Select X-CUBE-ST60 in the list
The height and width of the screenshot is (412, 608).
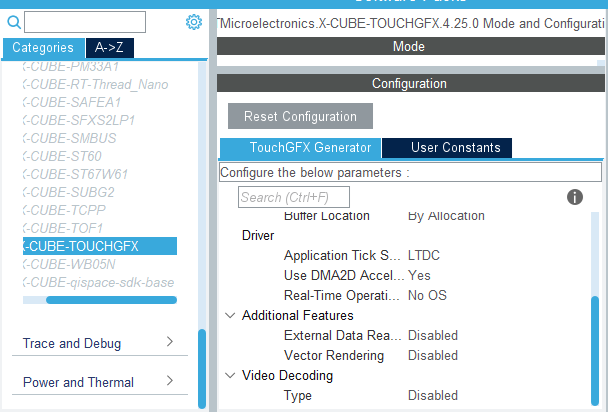[62, 156]
